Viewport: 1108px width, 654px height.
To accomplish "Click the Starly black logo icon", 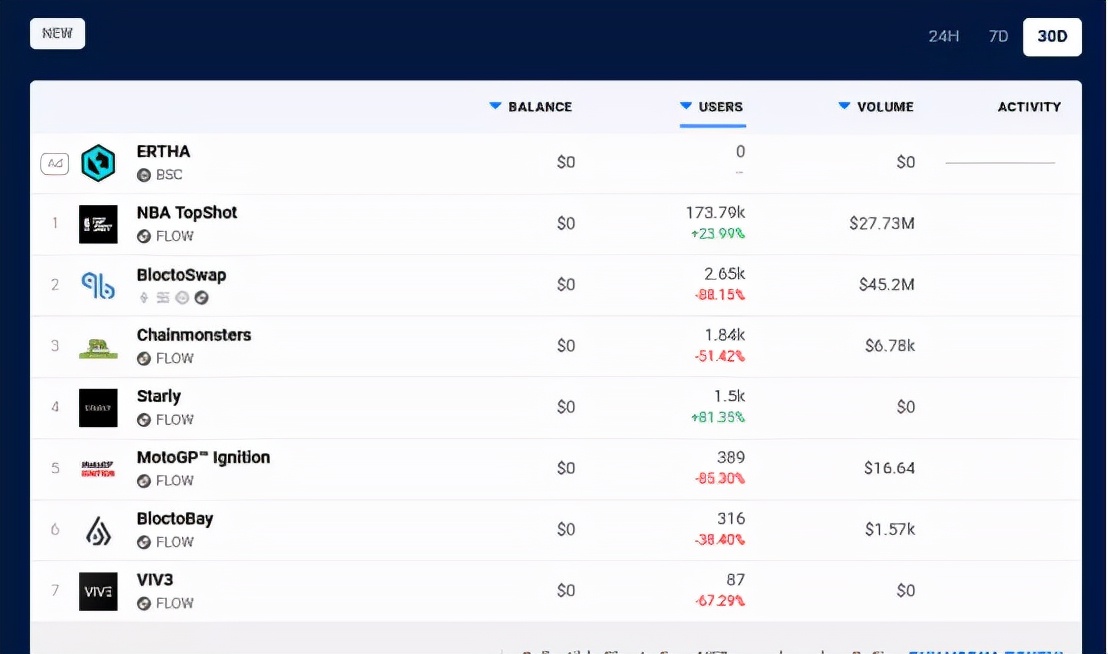I will (98, 408).
